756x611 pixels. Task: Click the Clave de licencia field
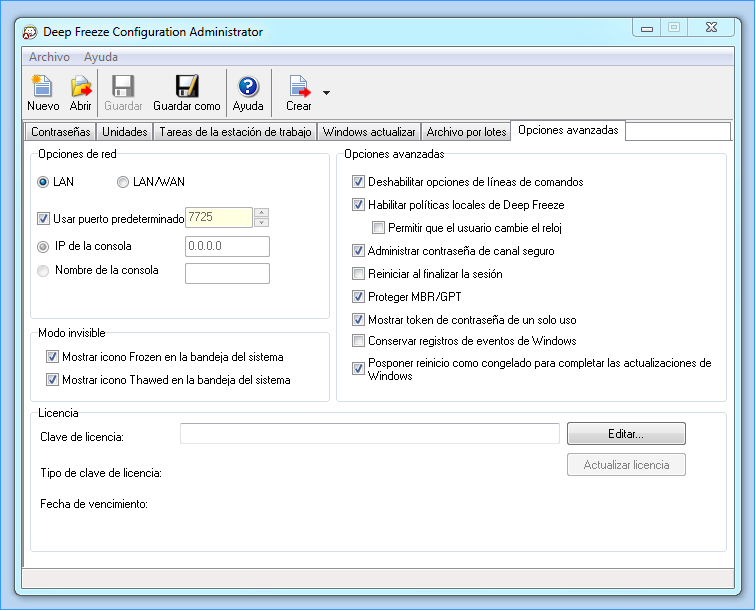click(x=370, y=434)
